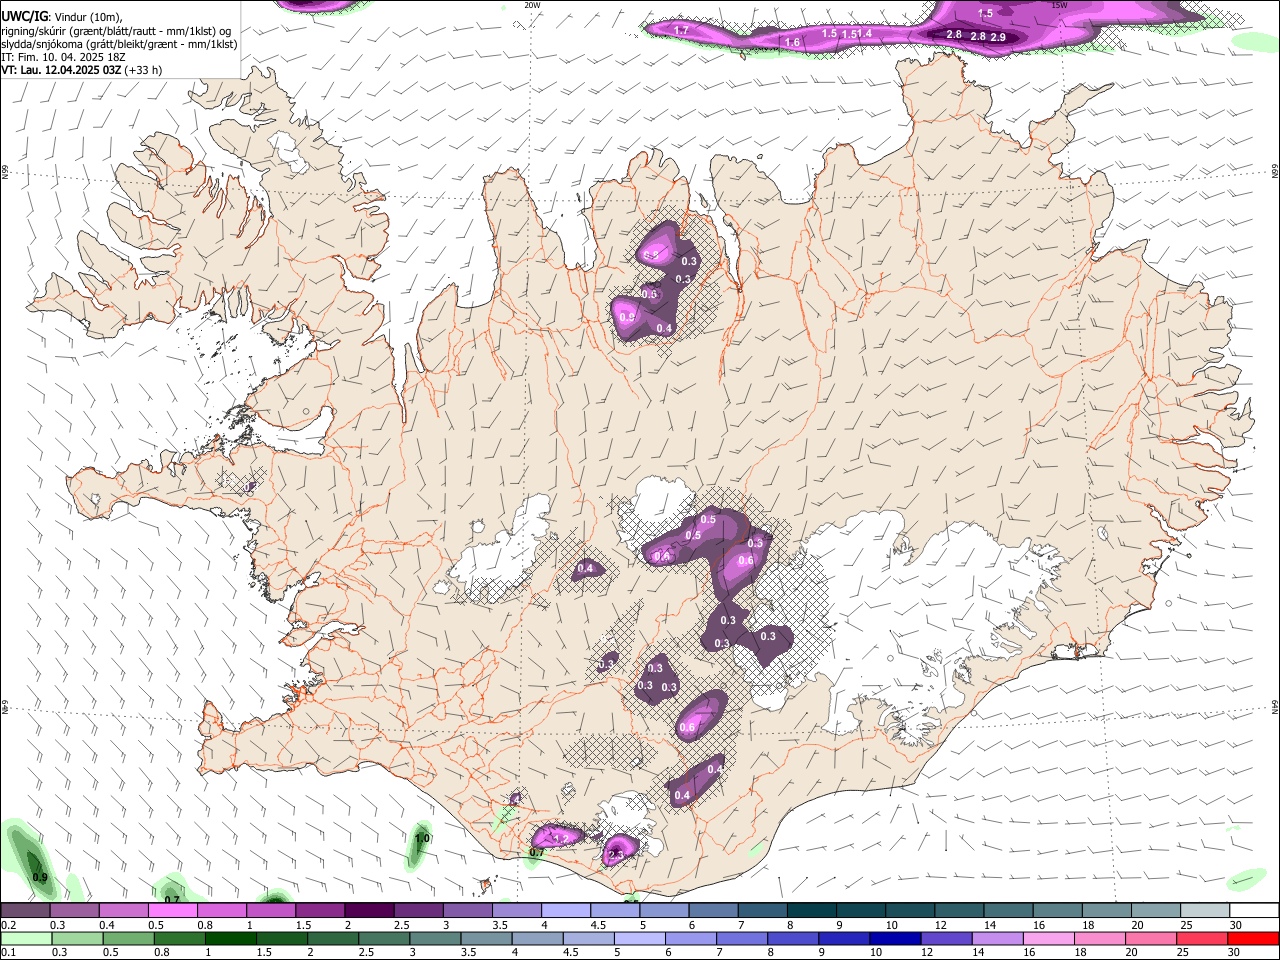Pick the bright pink 0.5–0.8 swatch on upper scale

click(172, 910)
